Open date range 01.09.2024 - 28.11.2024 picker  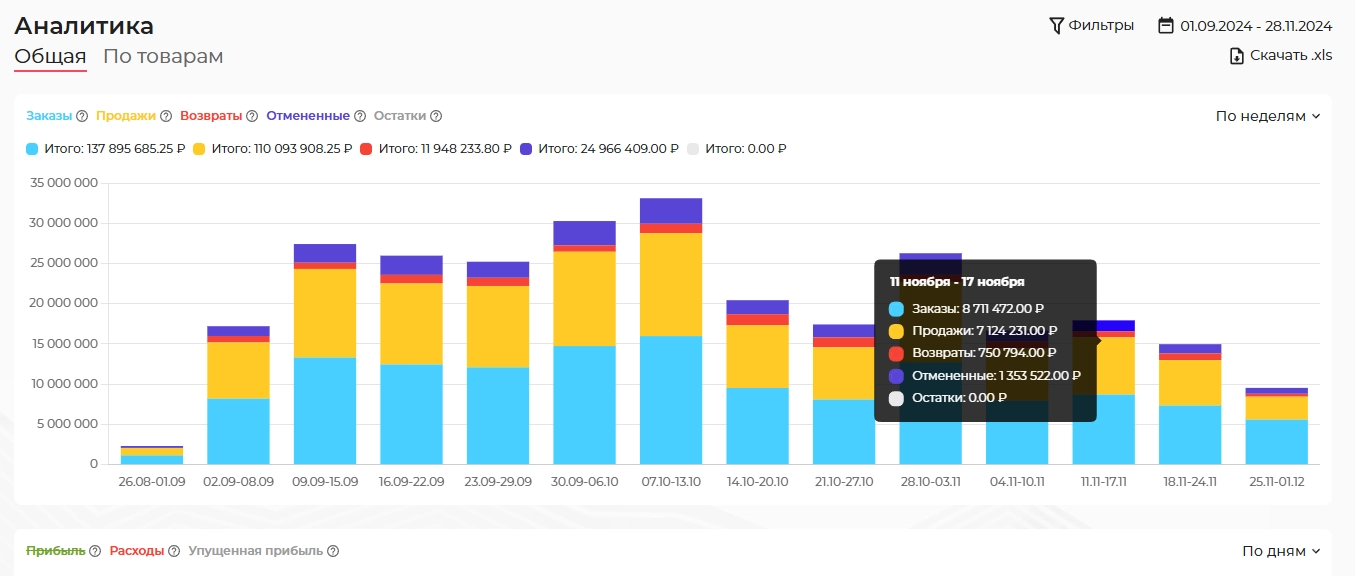tap(1255, 26)
